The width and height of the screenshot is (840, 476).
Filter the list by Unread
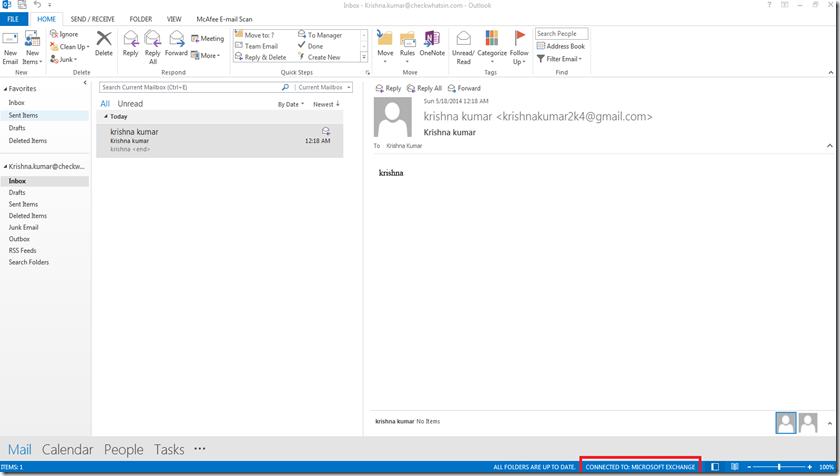pos(130,104)
